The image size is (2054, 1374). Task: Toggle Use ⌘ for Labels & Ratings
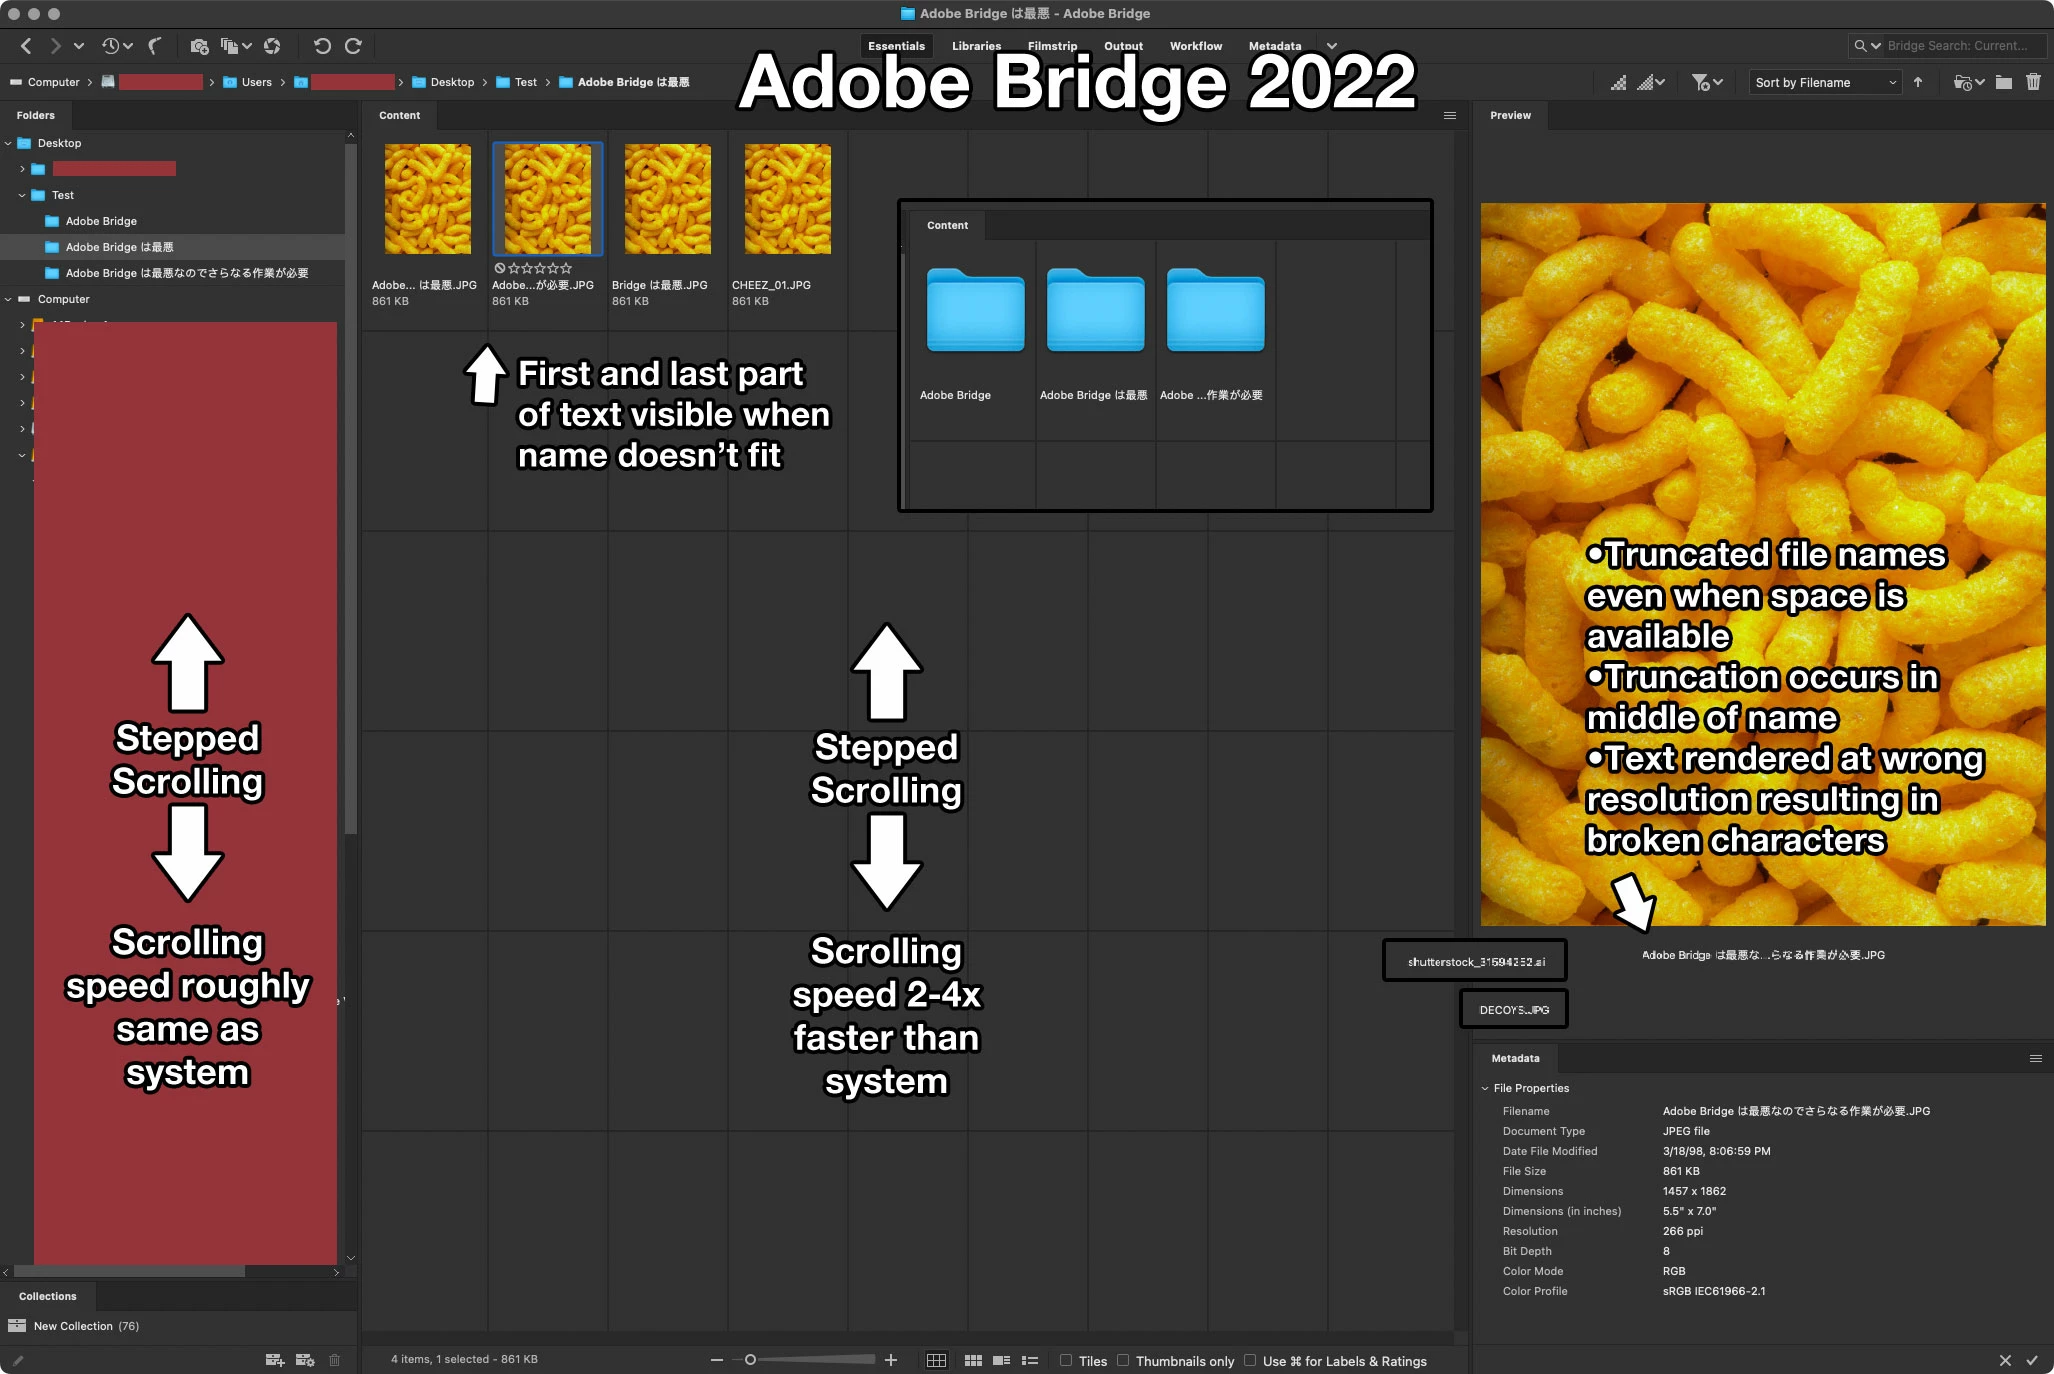pyautogui.click(x=1250, y=1360)
